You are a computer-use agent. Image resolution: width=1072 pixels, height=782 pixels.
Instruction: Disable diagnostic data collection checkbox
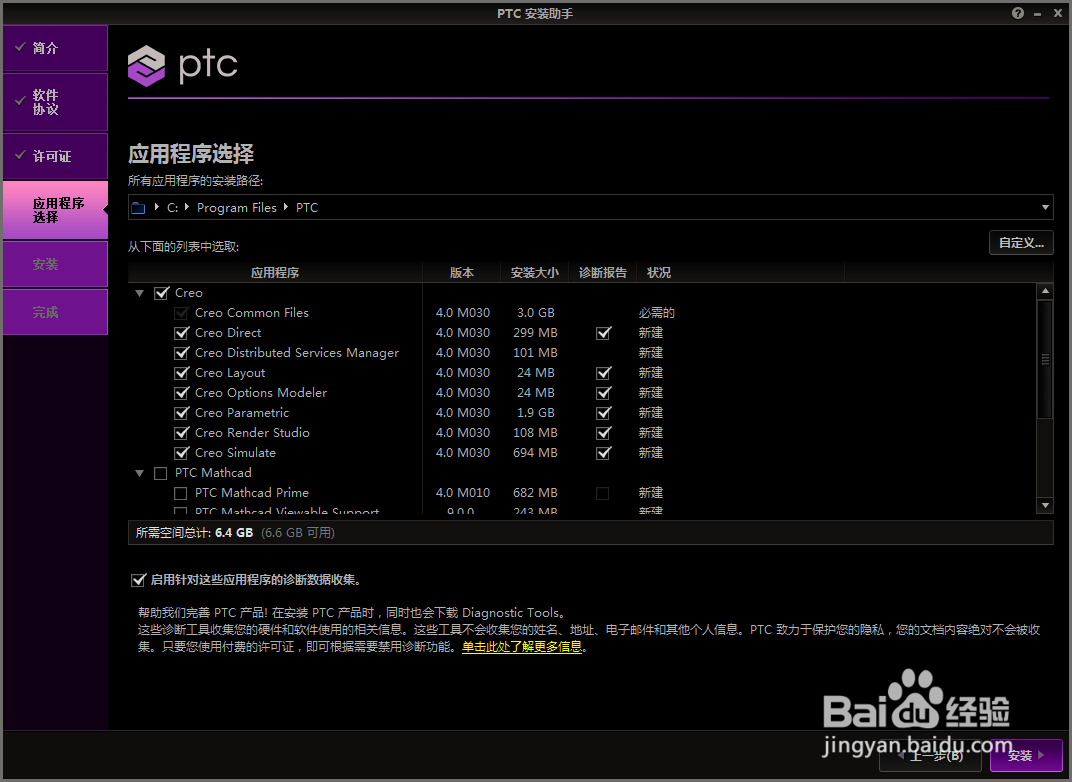[138, 580]
